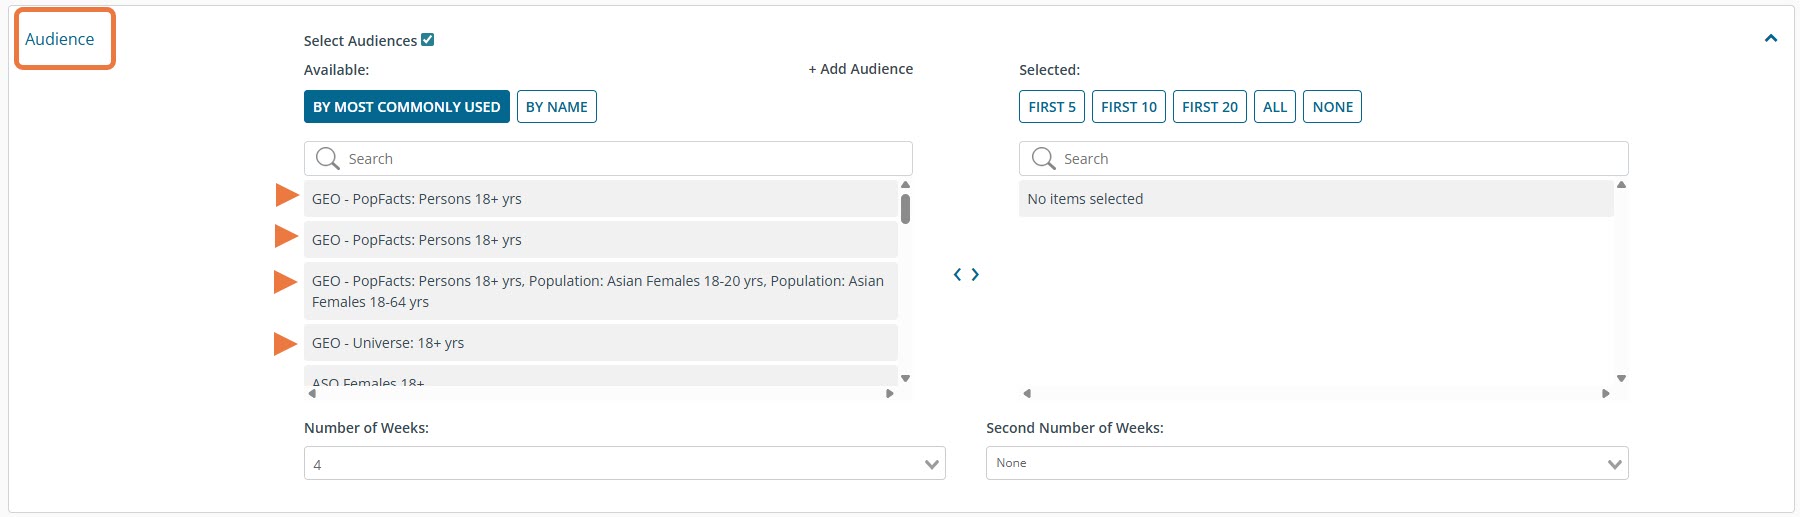The image size is (1800, 517).
Task: Click scroll-right arrow under Available list
Action: (889, 393)
